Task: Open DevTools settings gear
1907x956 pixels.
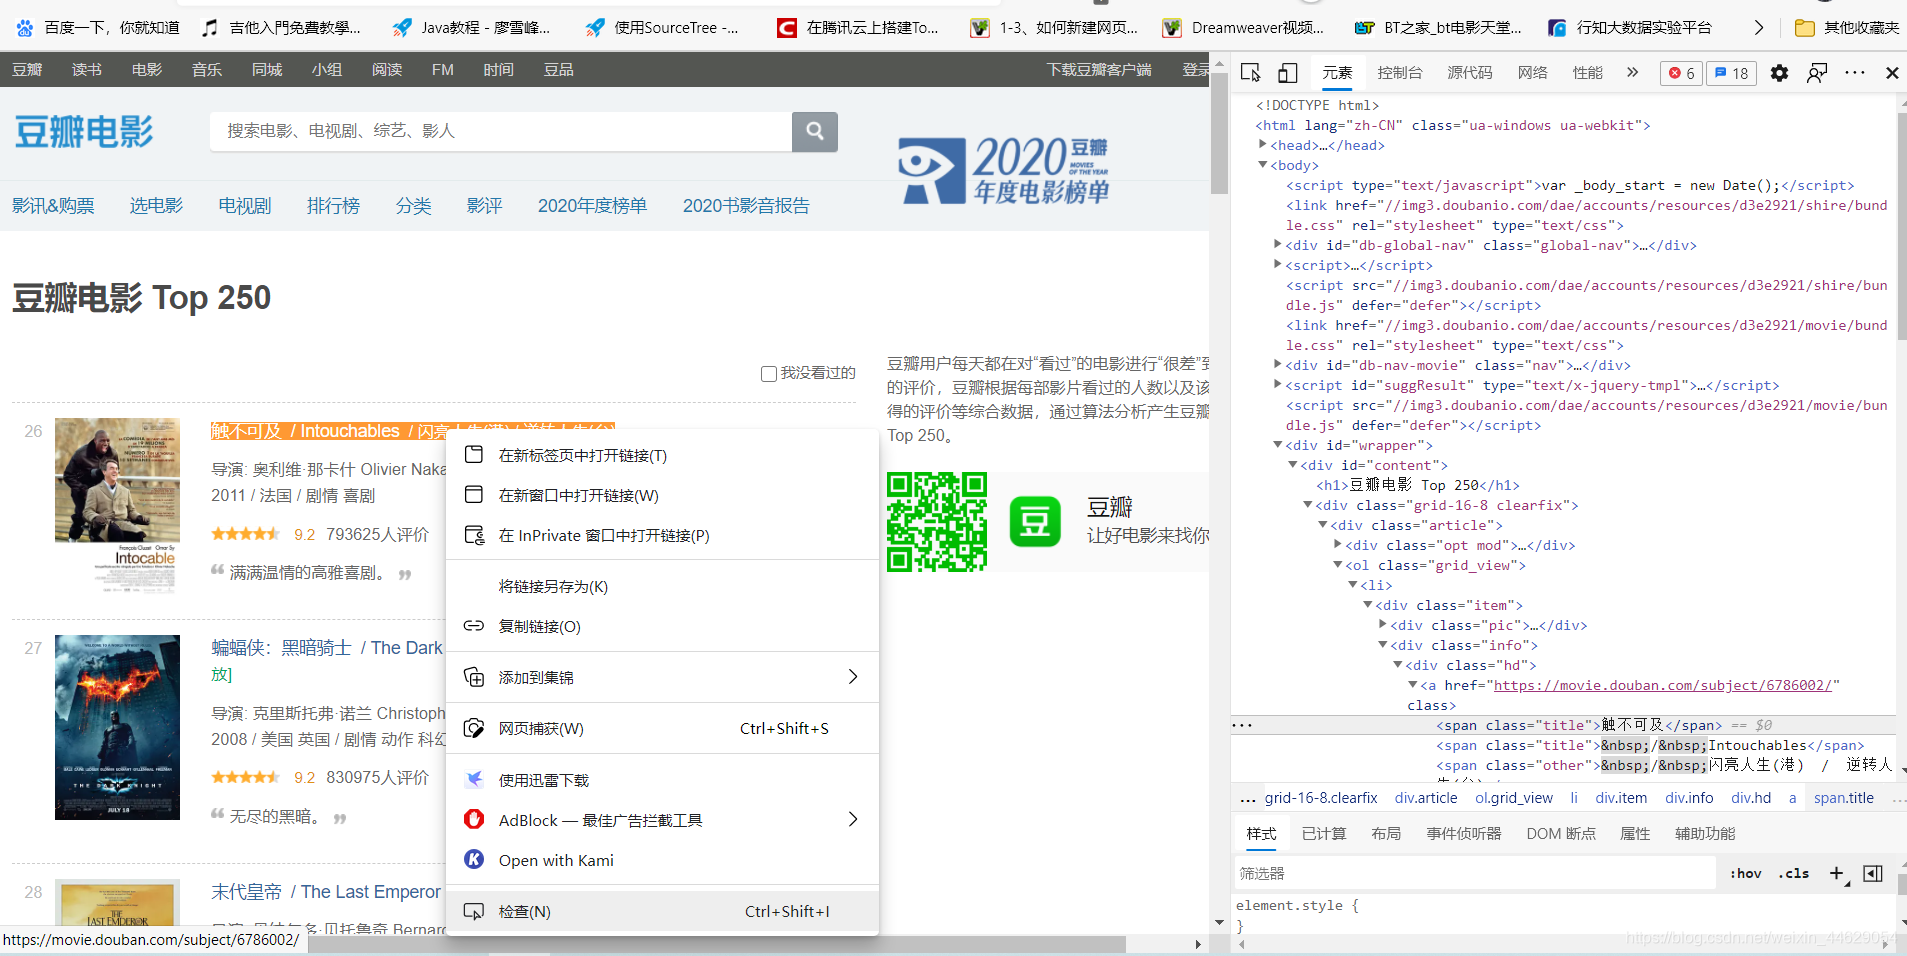Action: tap(1779, 72)
